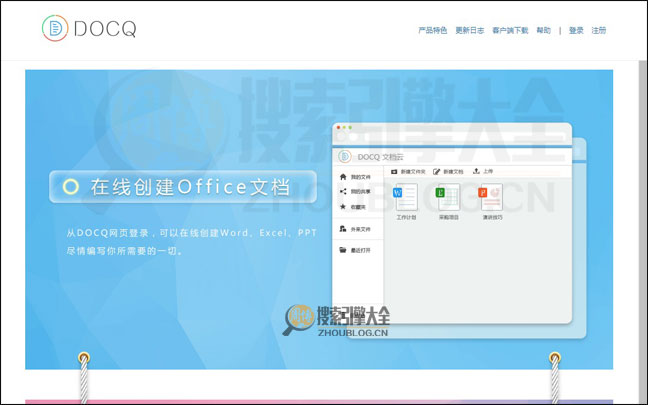Click the DOCQ logo icon in header
Image resolution: width=648 pixels, height=405 pixels.
coord(55,28)
